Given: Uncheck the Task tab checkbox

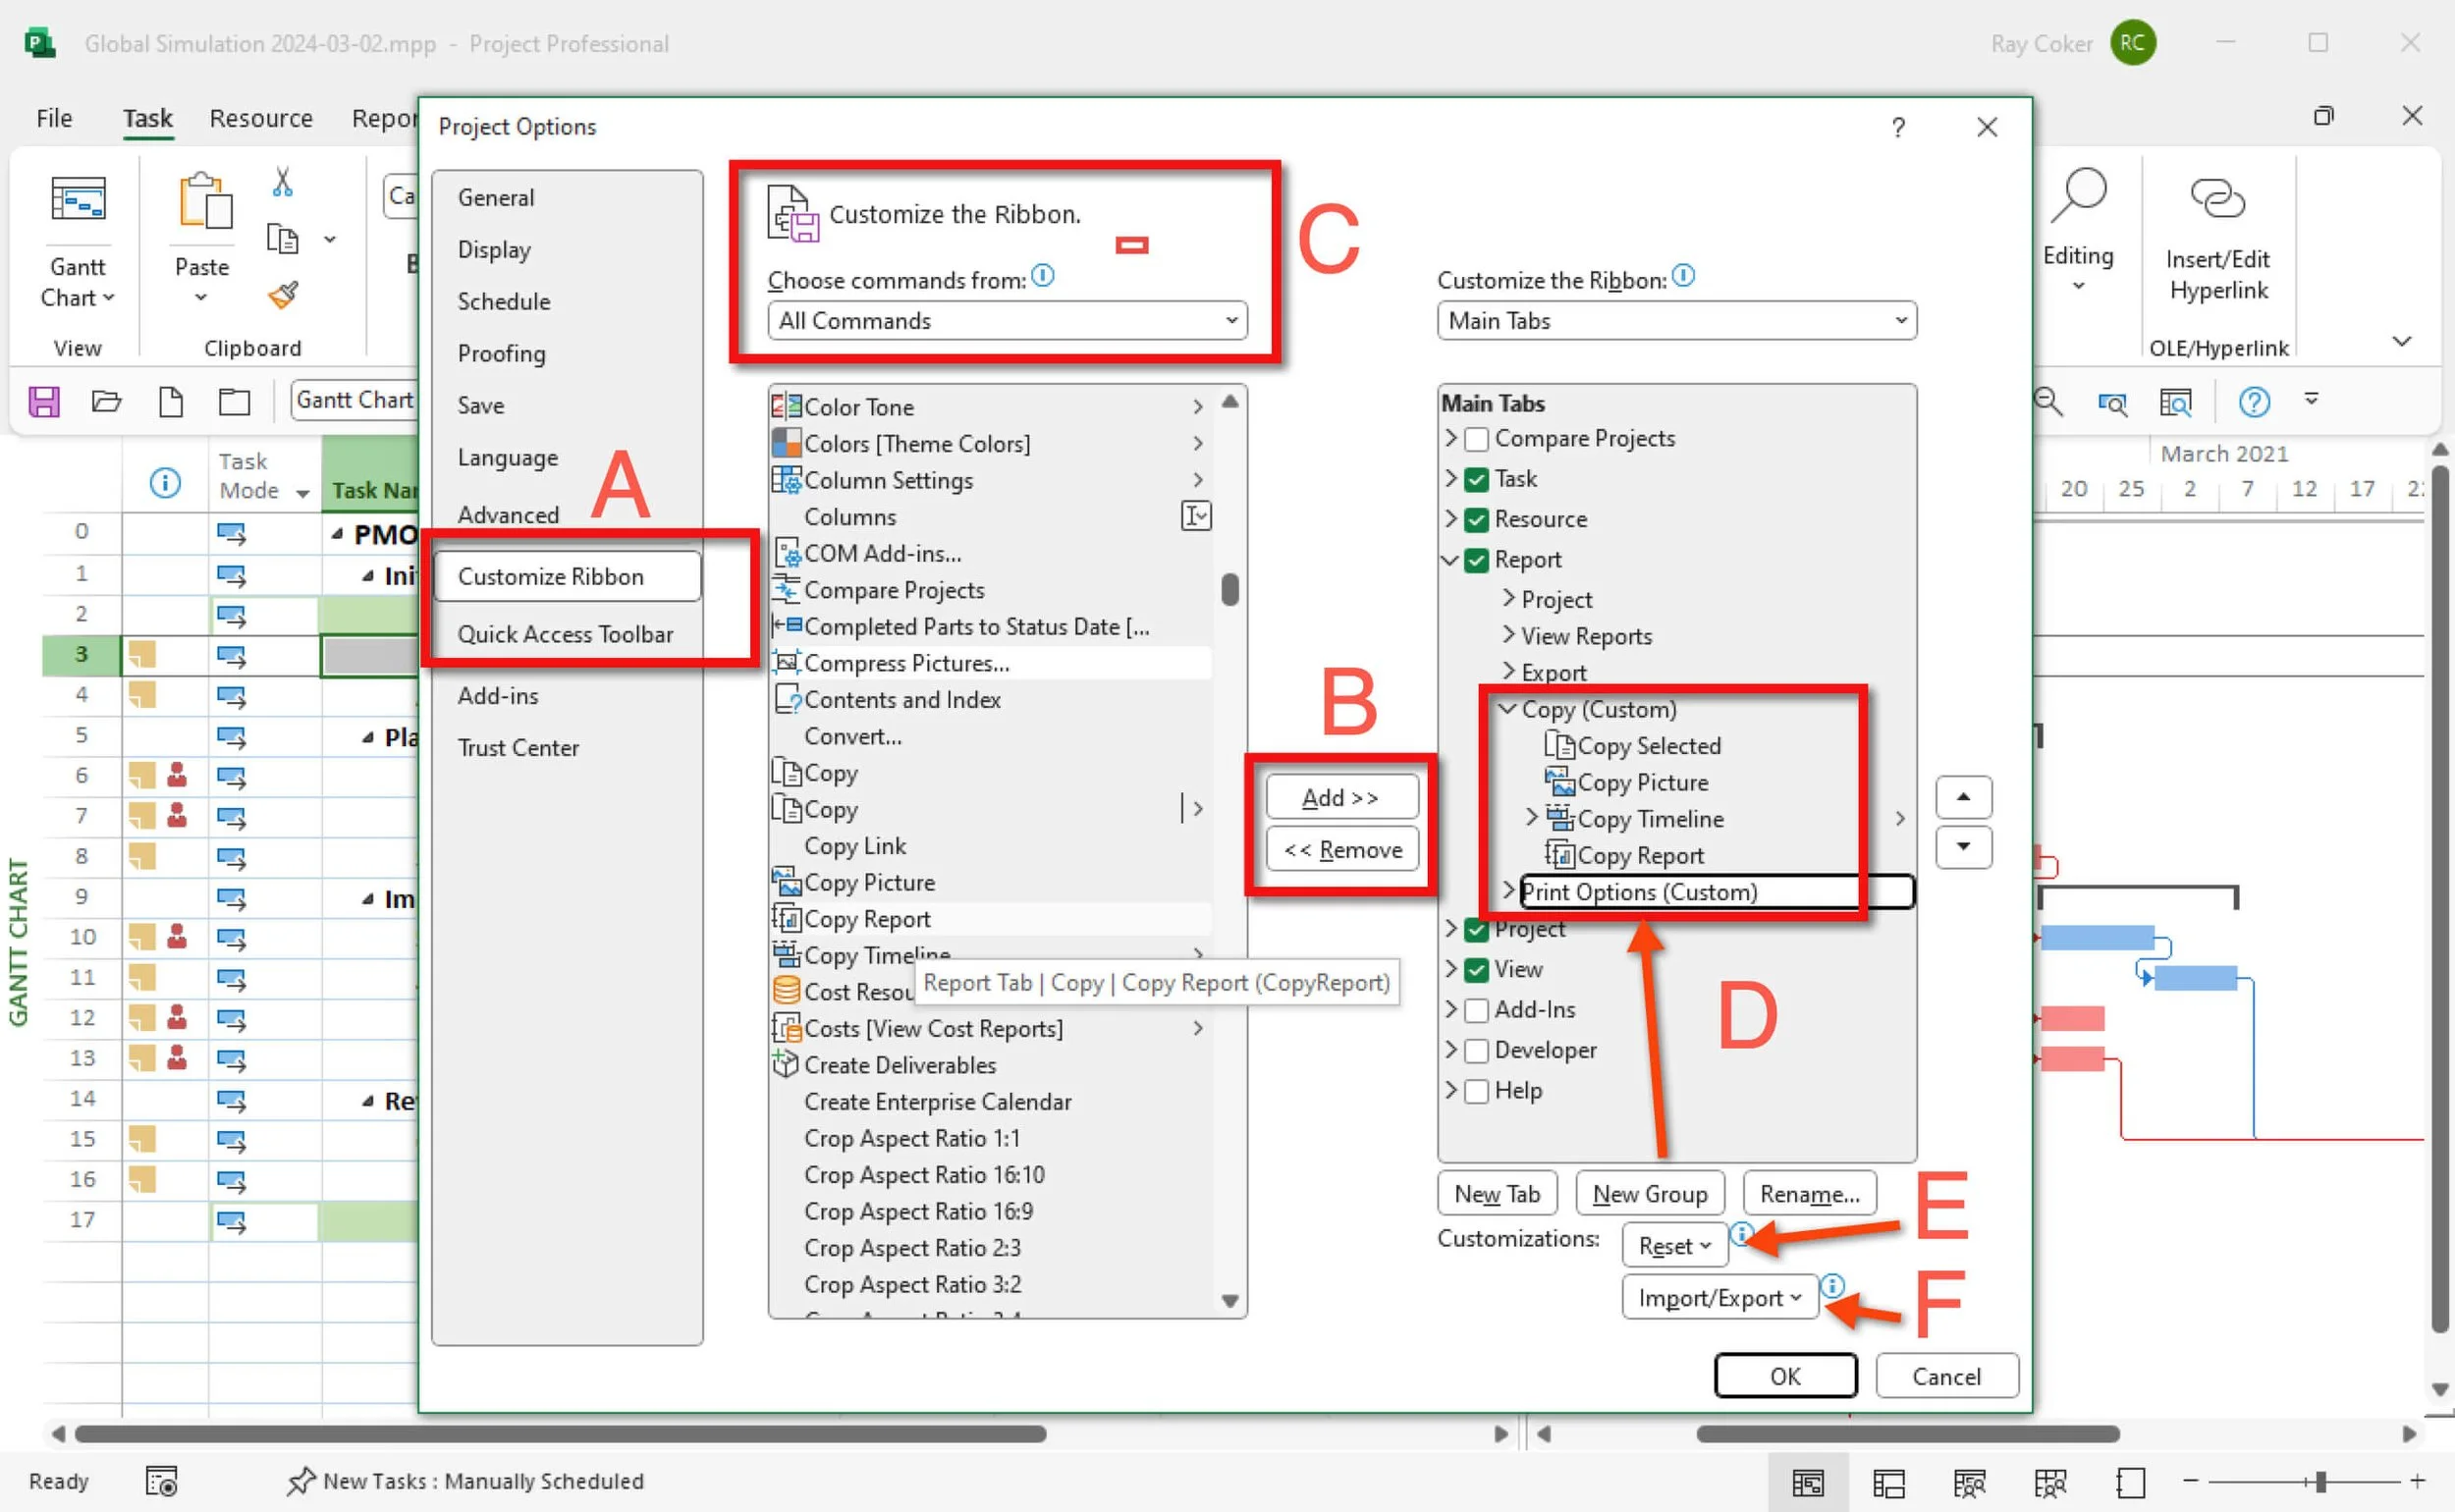Looking at the screenshot, I should 1476,479.
